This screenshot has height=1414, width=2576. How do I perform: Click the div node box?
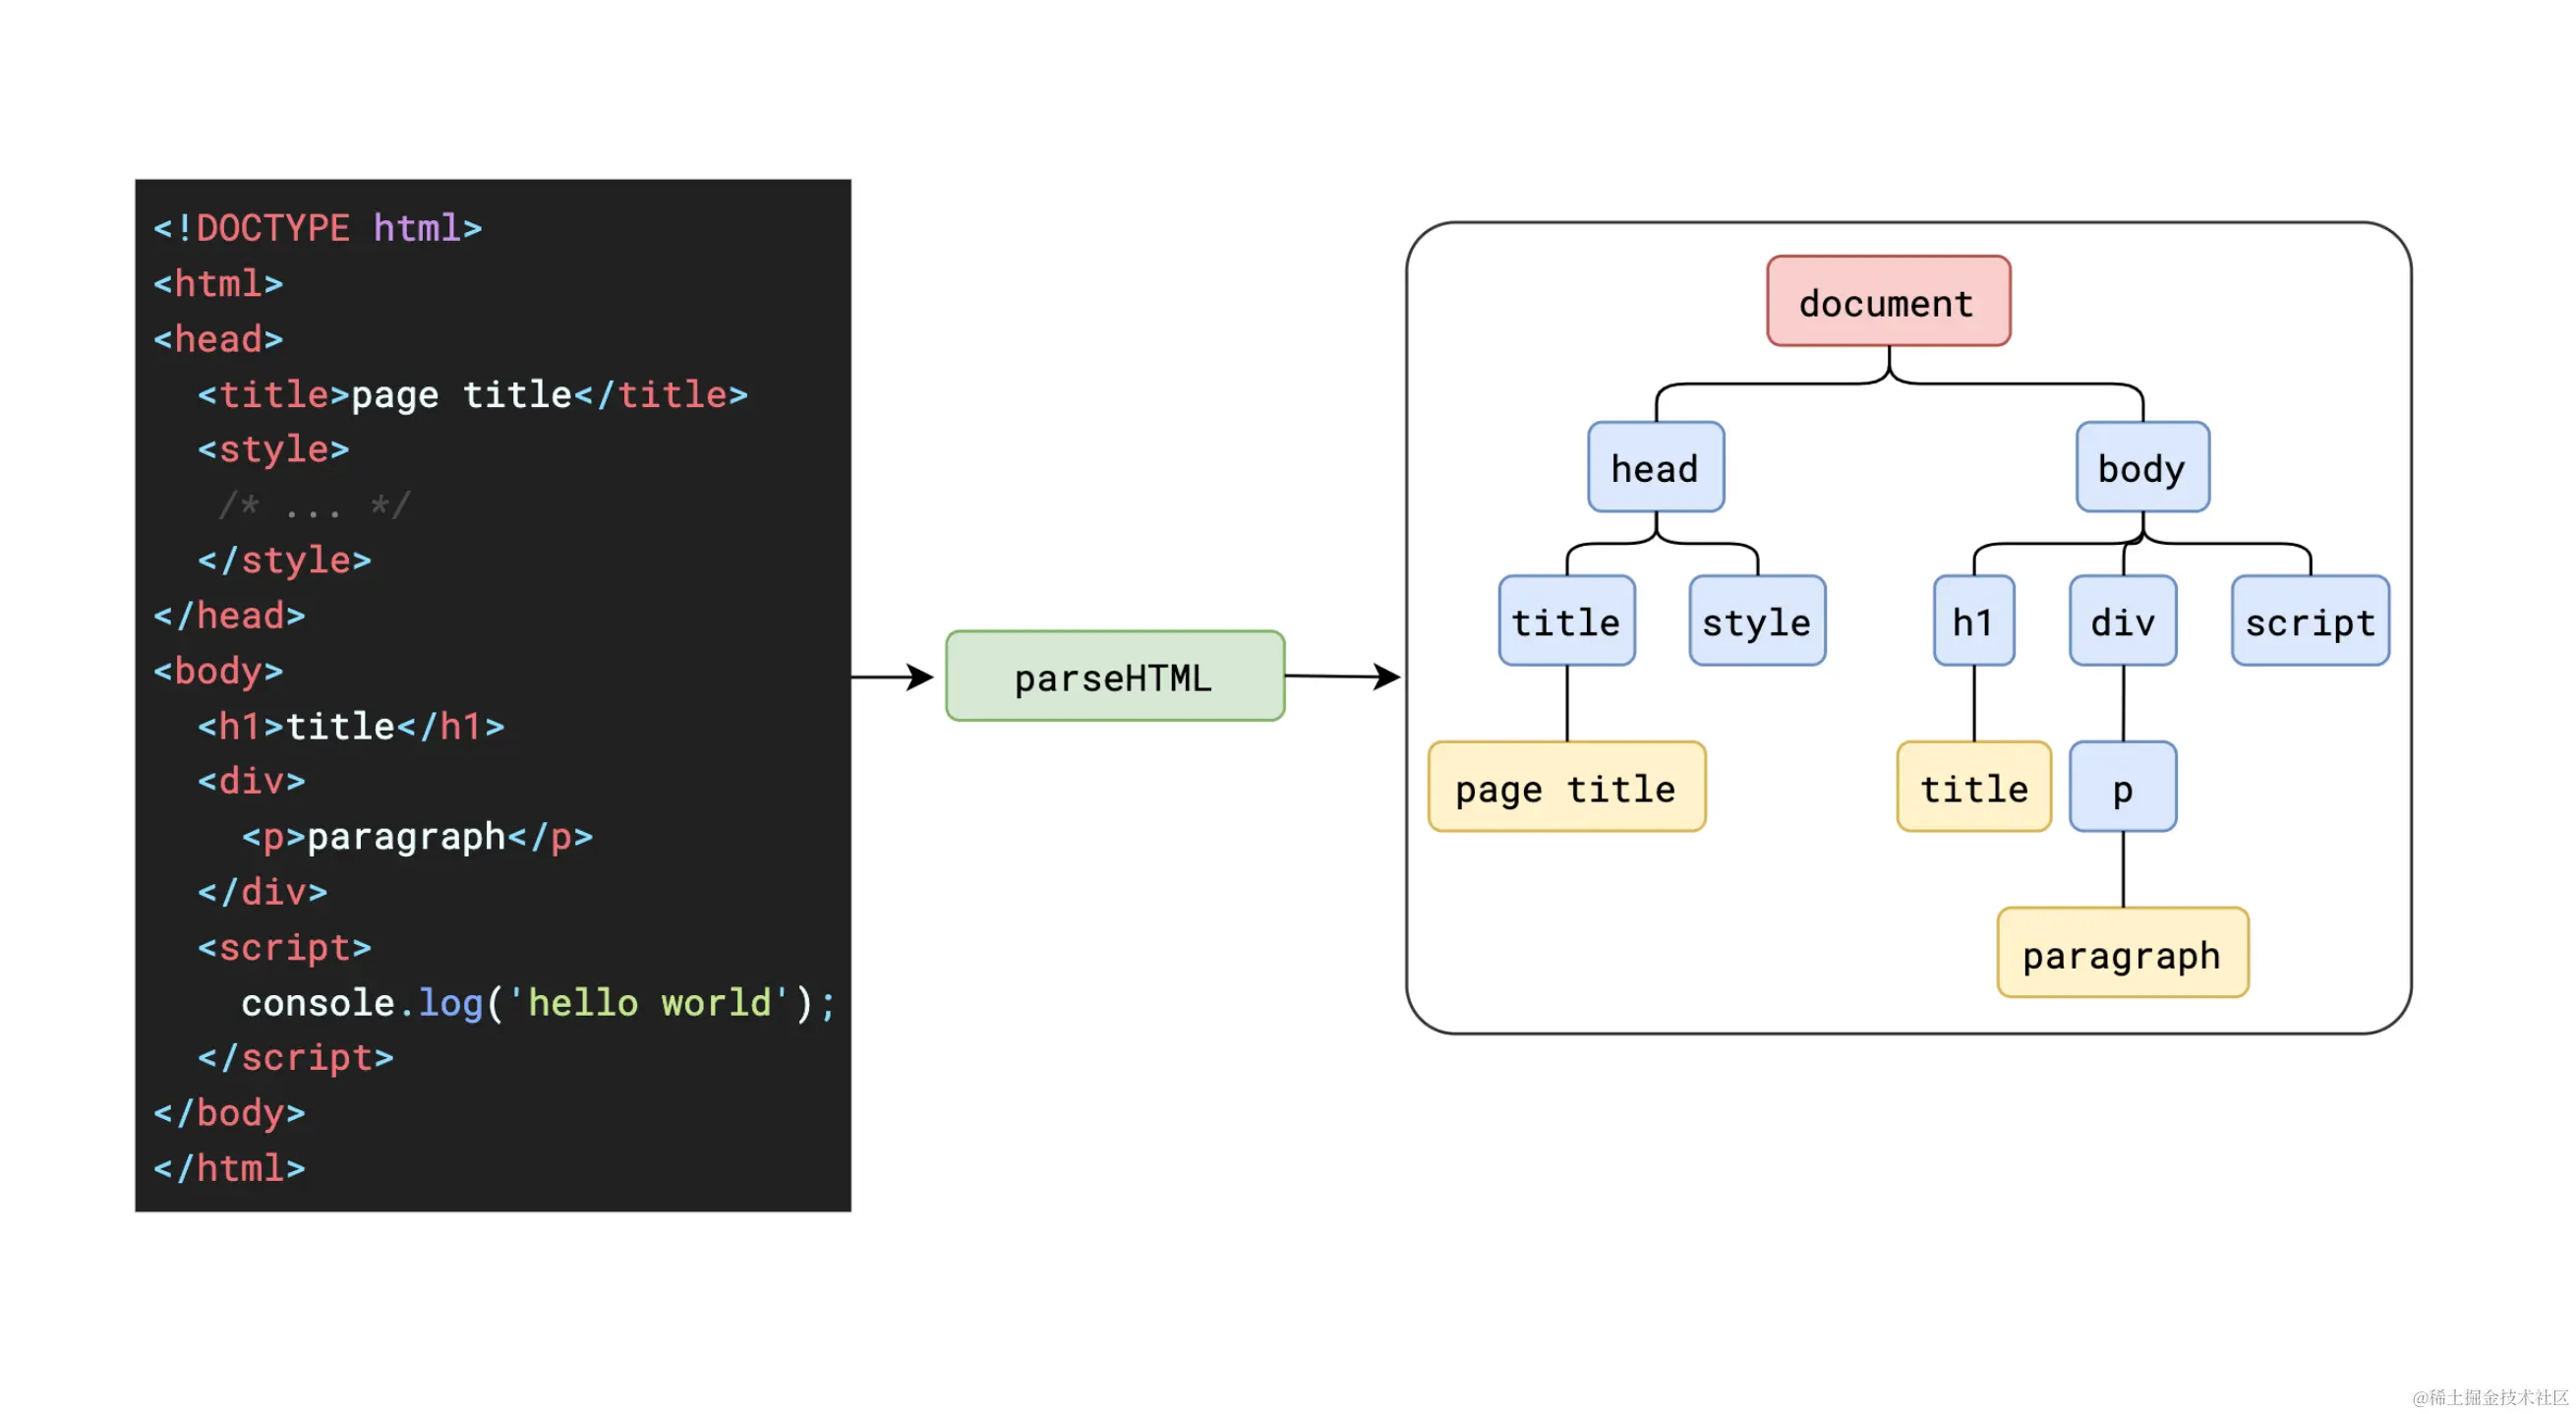coord(2122,621)
